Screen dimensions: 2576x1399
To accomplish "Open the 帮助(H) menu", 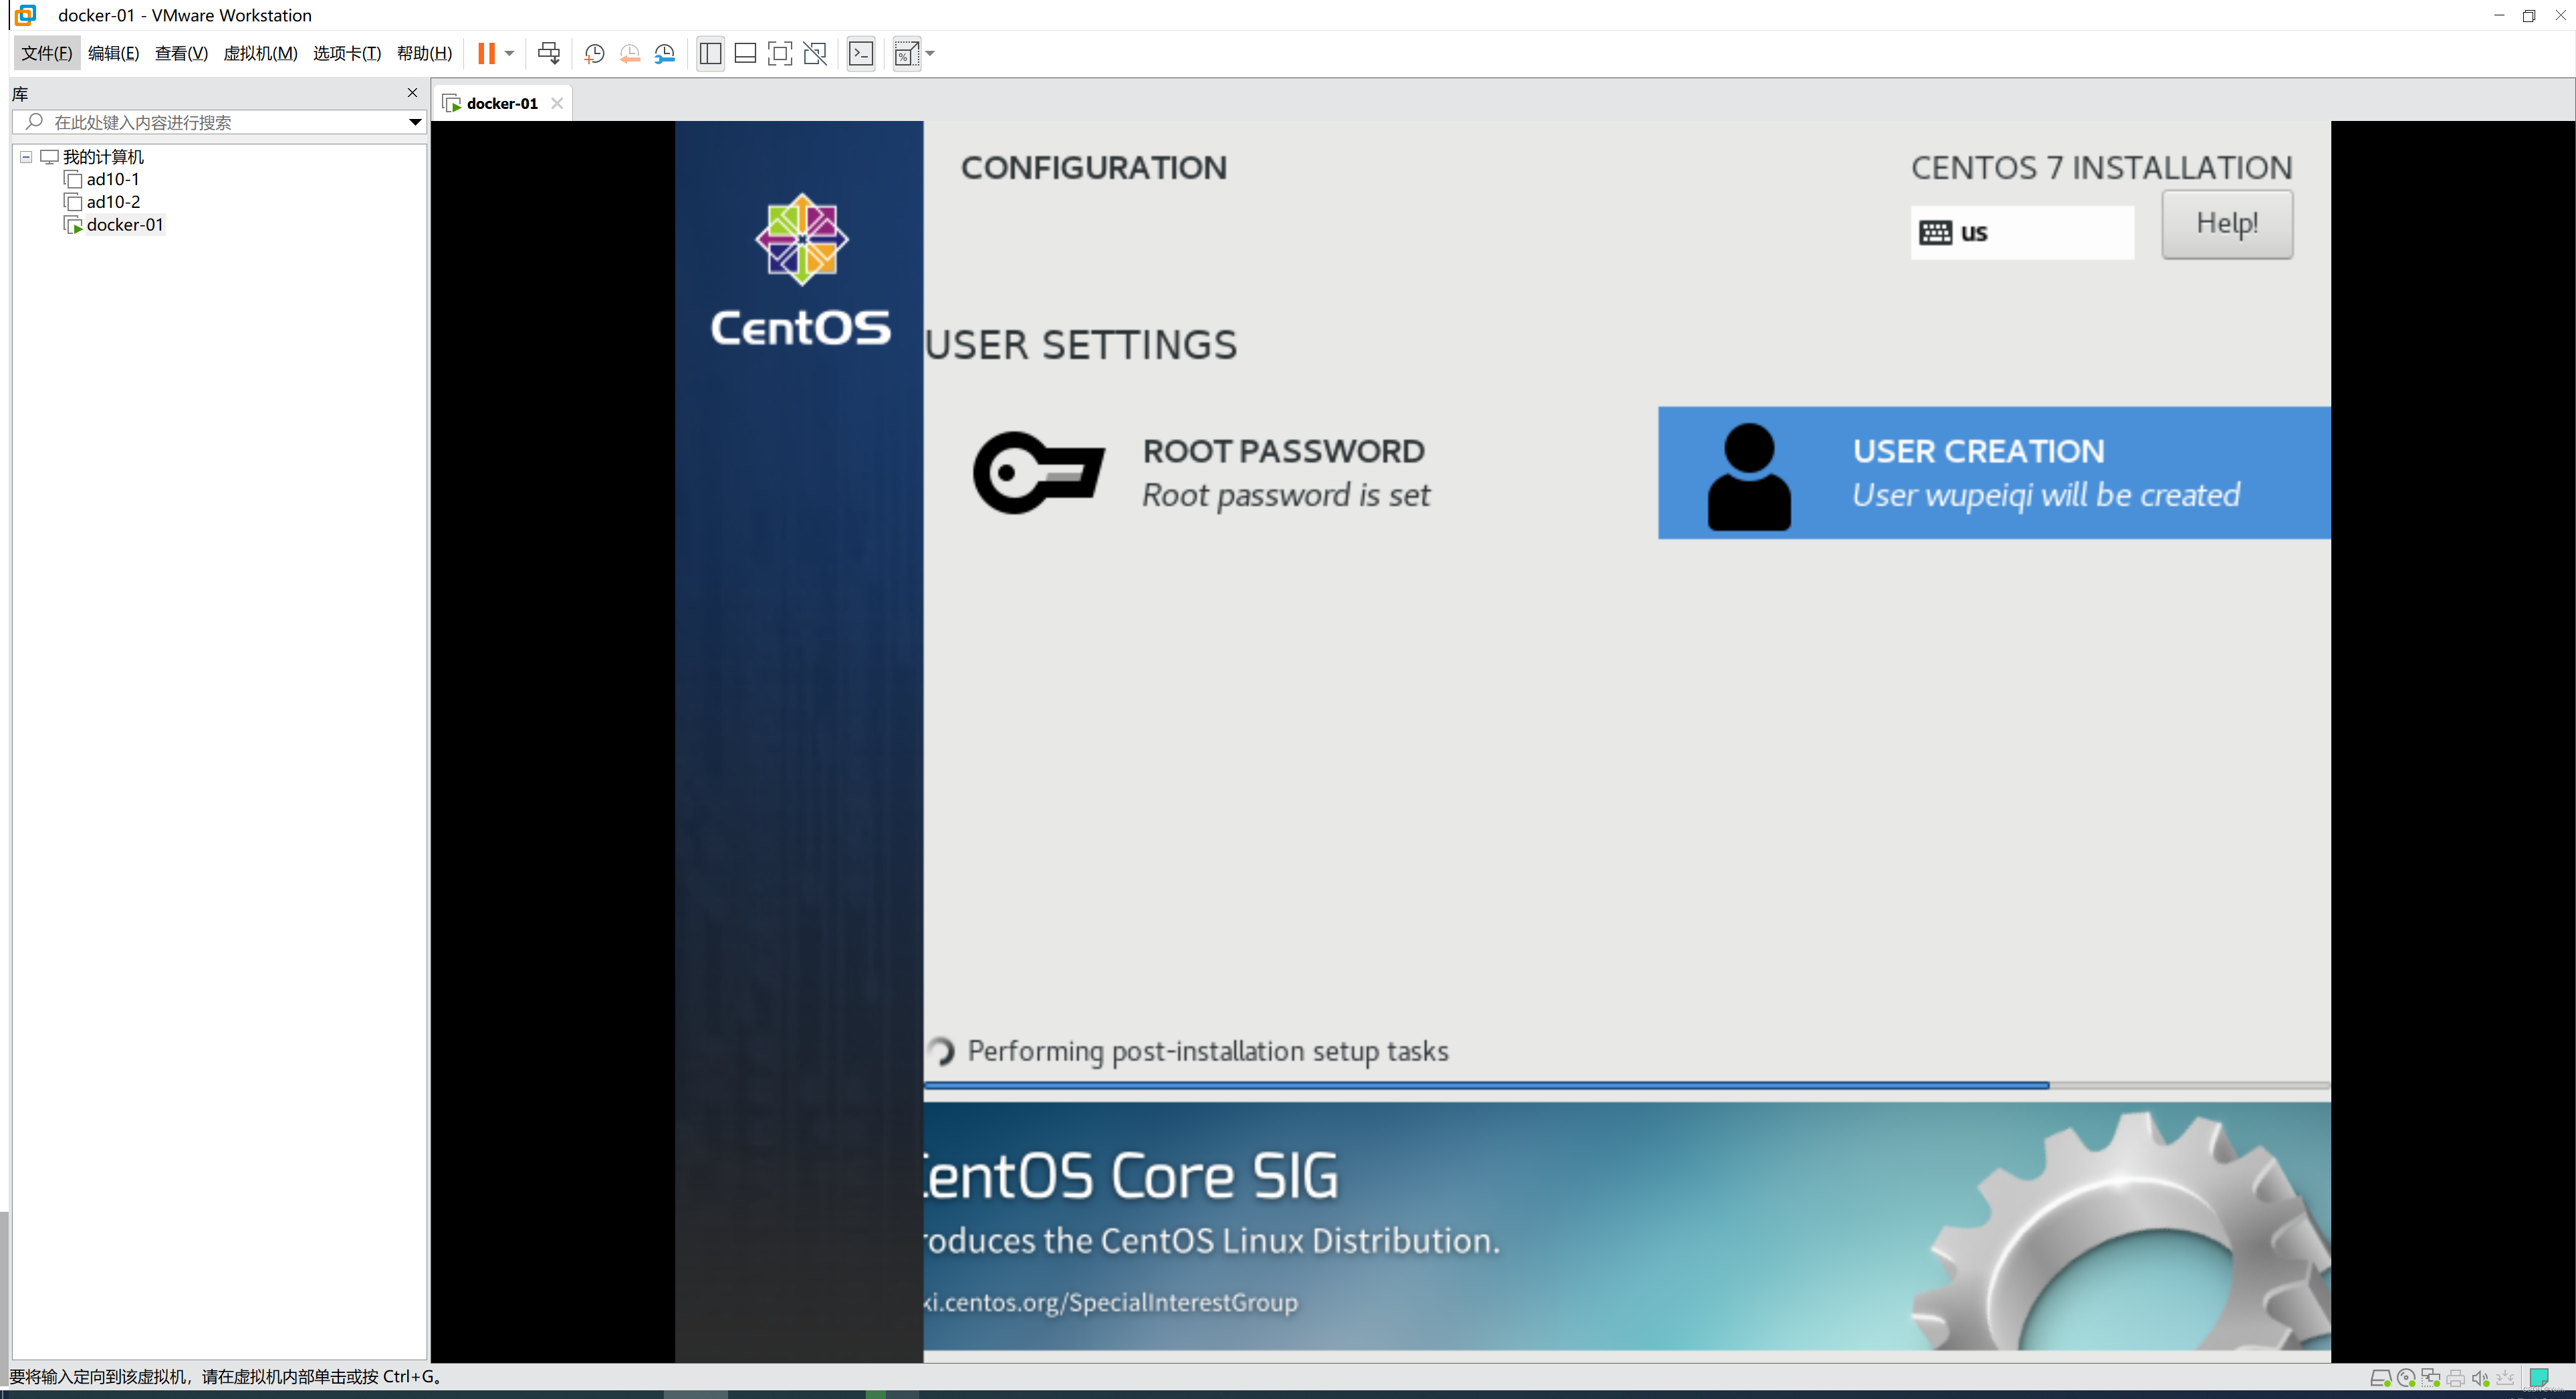I will pos(424,53).
